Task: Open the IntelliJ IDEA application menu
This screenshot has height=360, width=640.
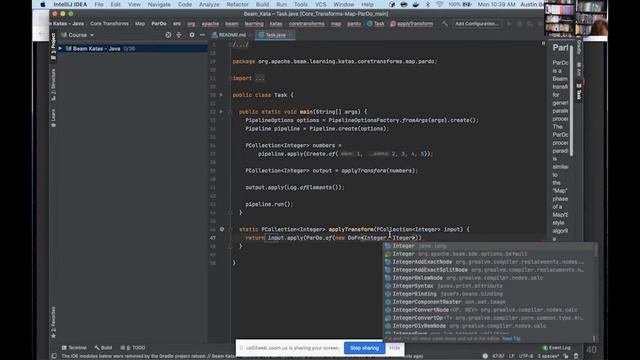Action: tap(70, 4)
